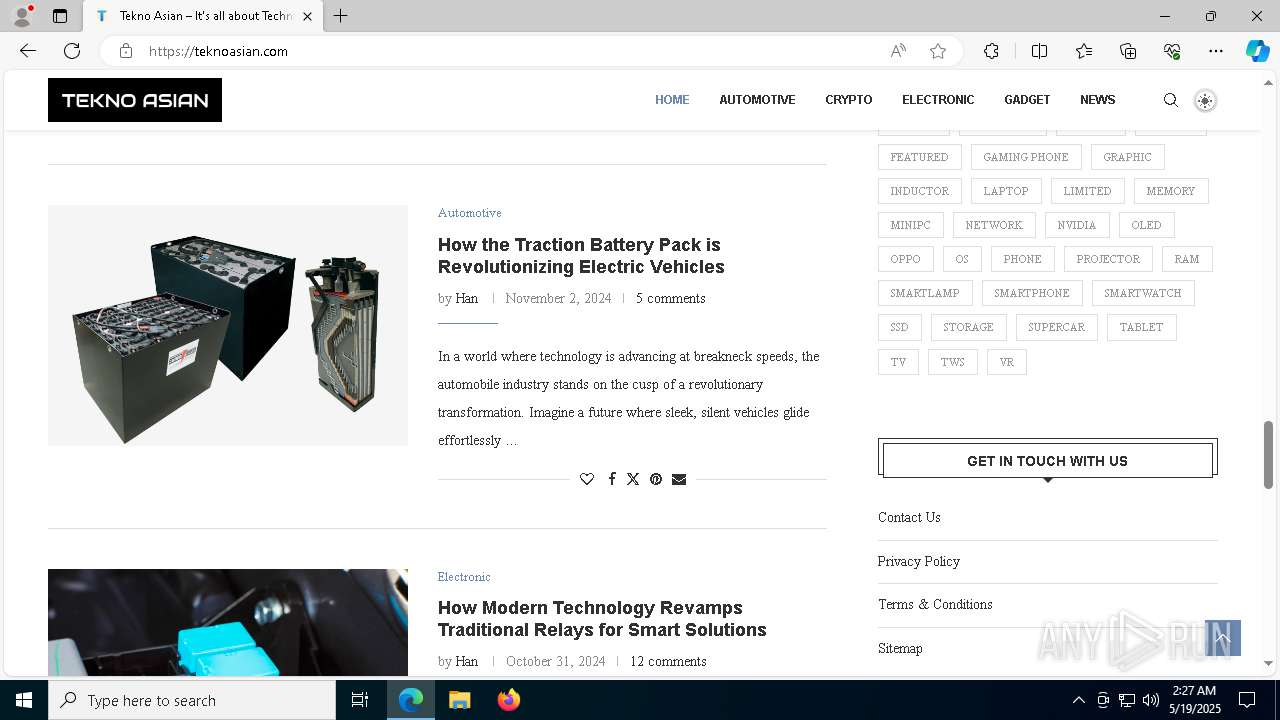Select the FEATURED tag

pos(919,157)
